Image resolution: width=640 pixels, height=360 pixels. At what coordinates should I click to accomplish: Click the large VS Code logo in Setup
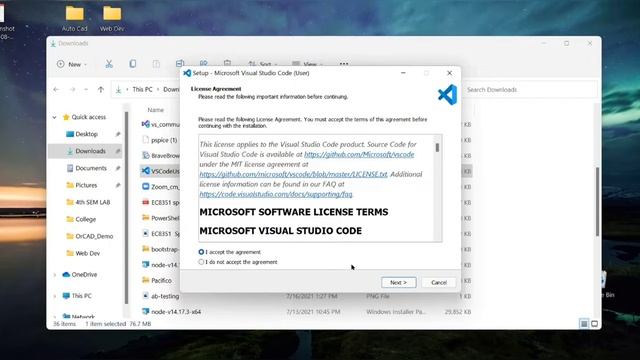[447, 95]
